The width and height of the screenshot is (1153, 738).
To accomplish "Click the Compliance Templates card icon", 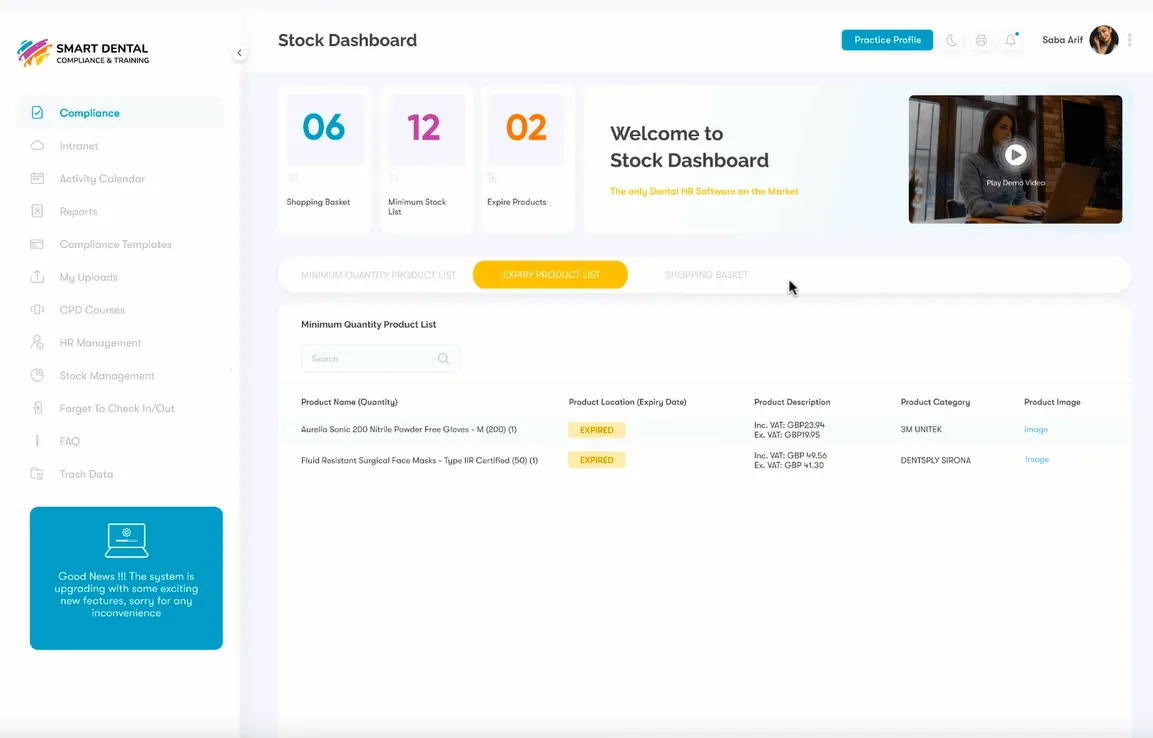I will [38, 244].
